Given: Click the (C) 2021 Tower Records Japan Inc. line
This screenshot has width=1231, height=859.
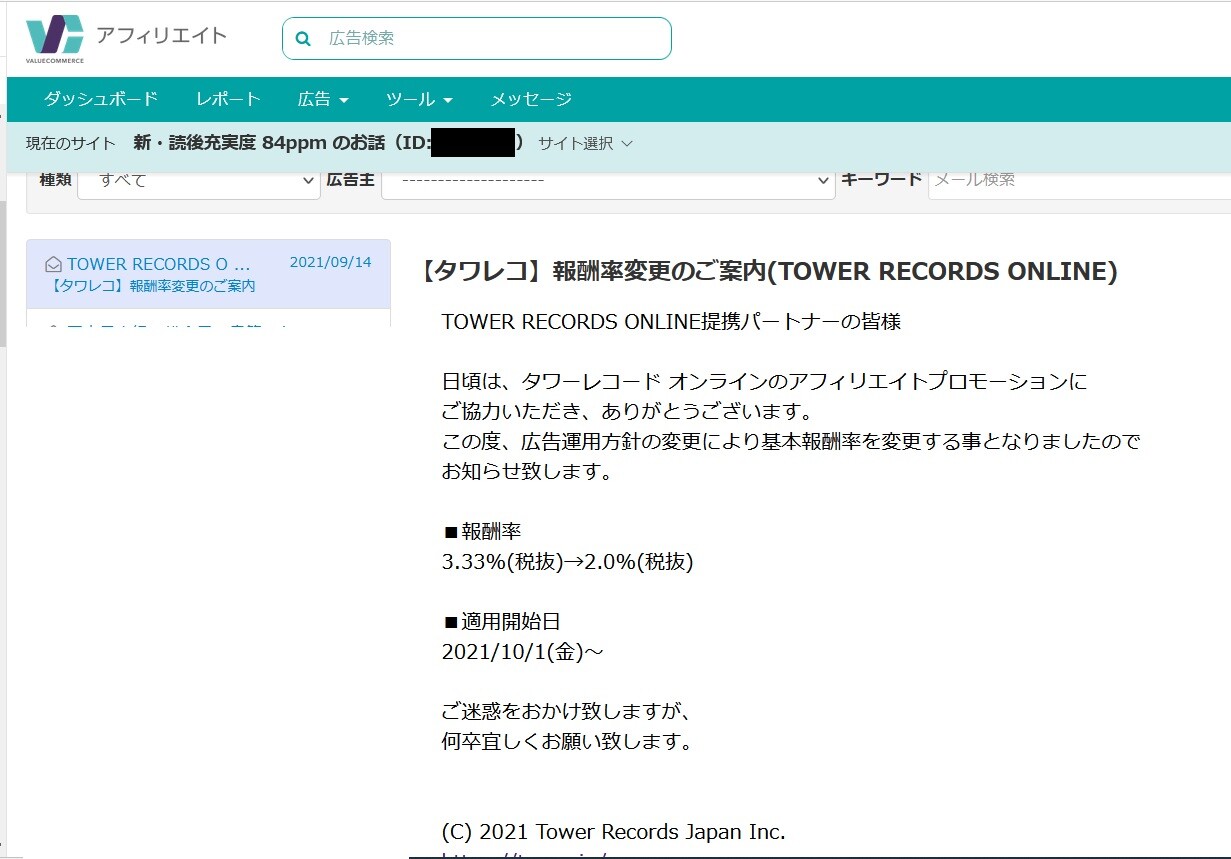Looking at the screenshot, I should pos(613,832).
